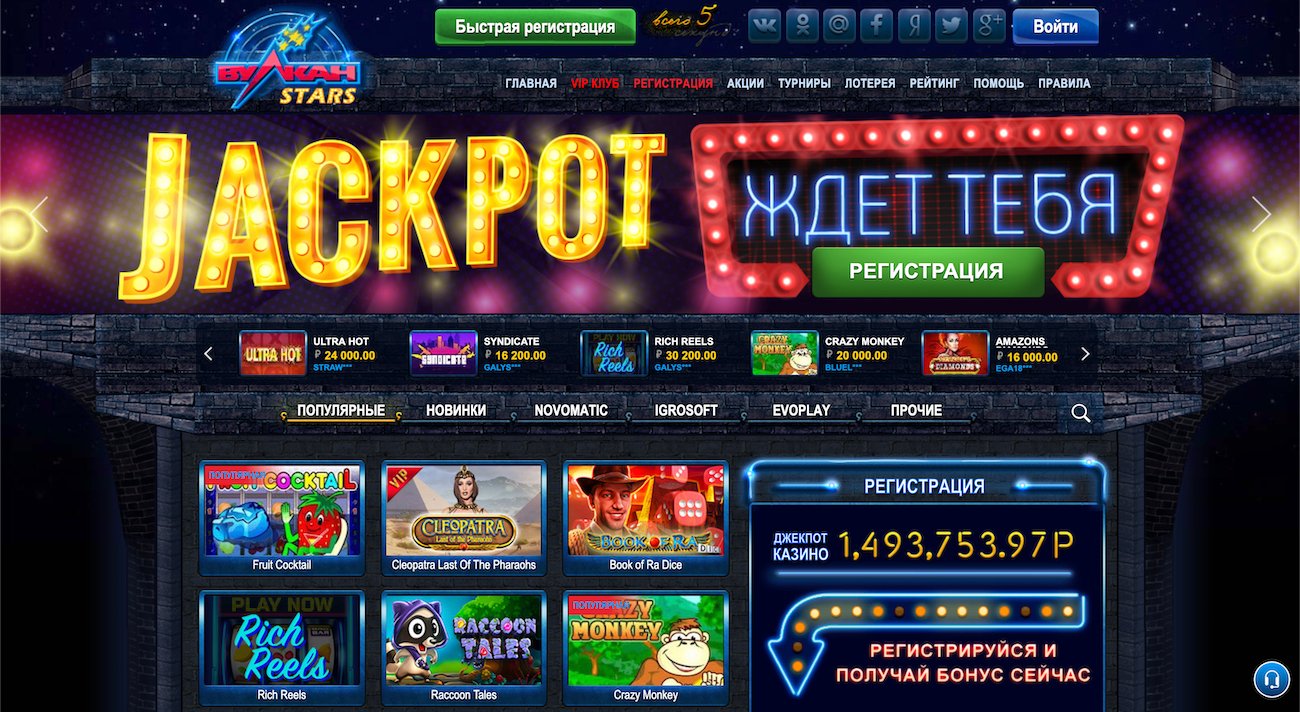This screenshot has width=1300, height=712.
Task: Open the Book of Ra Dice game
Action: (646, 518)
